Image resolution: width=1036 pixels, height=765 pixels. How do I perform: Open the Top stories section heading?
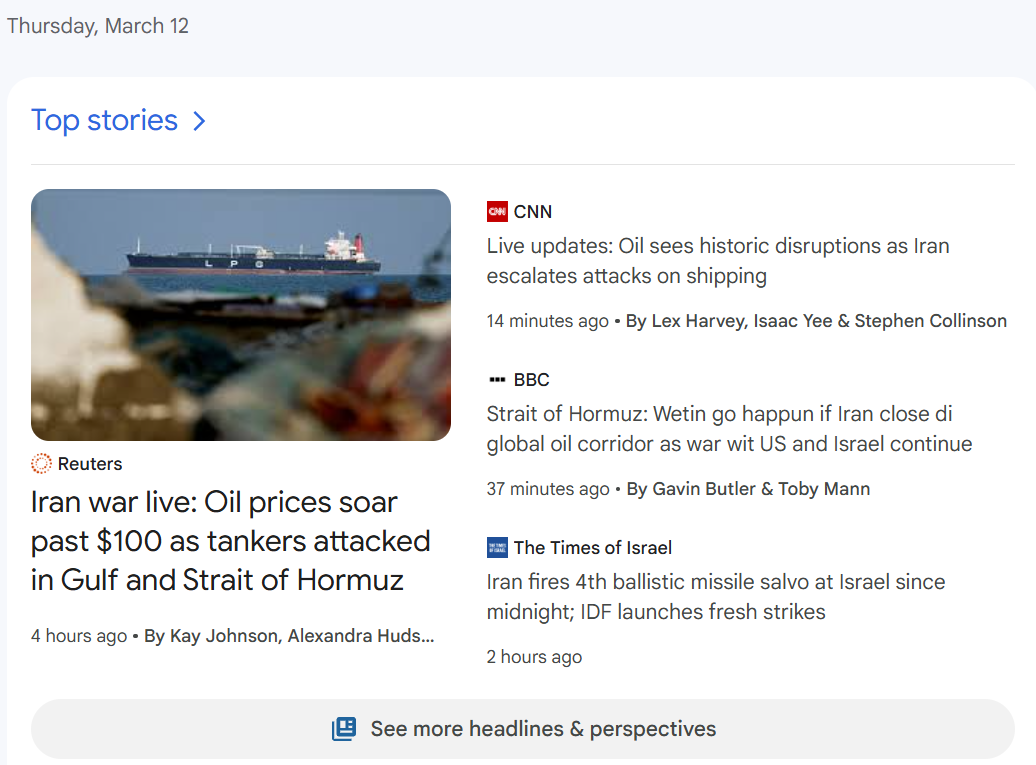click(x=104, y=121)
